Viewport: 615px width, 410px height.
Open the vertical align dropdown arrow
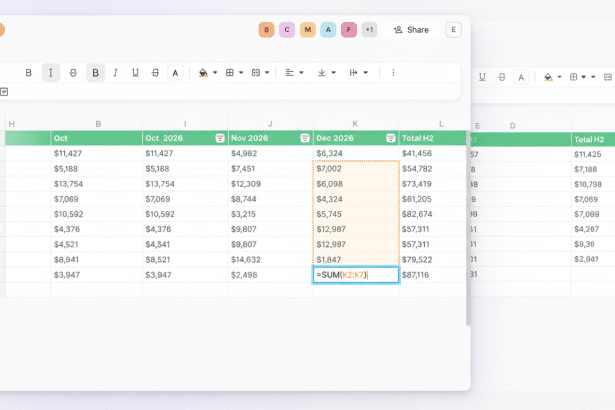(333, 73)
